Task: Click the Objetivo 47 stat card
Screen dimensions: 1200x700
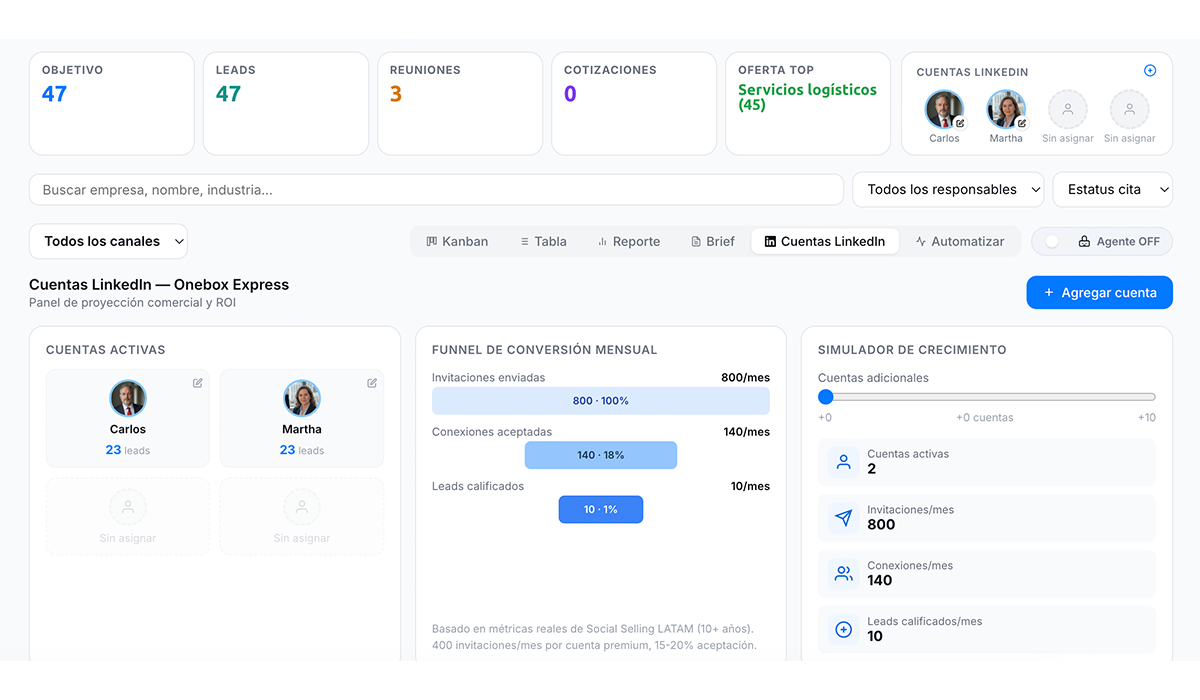Action: [x=112, y=103]
